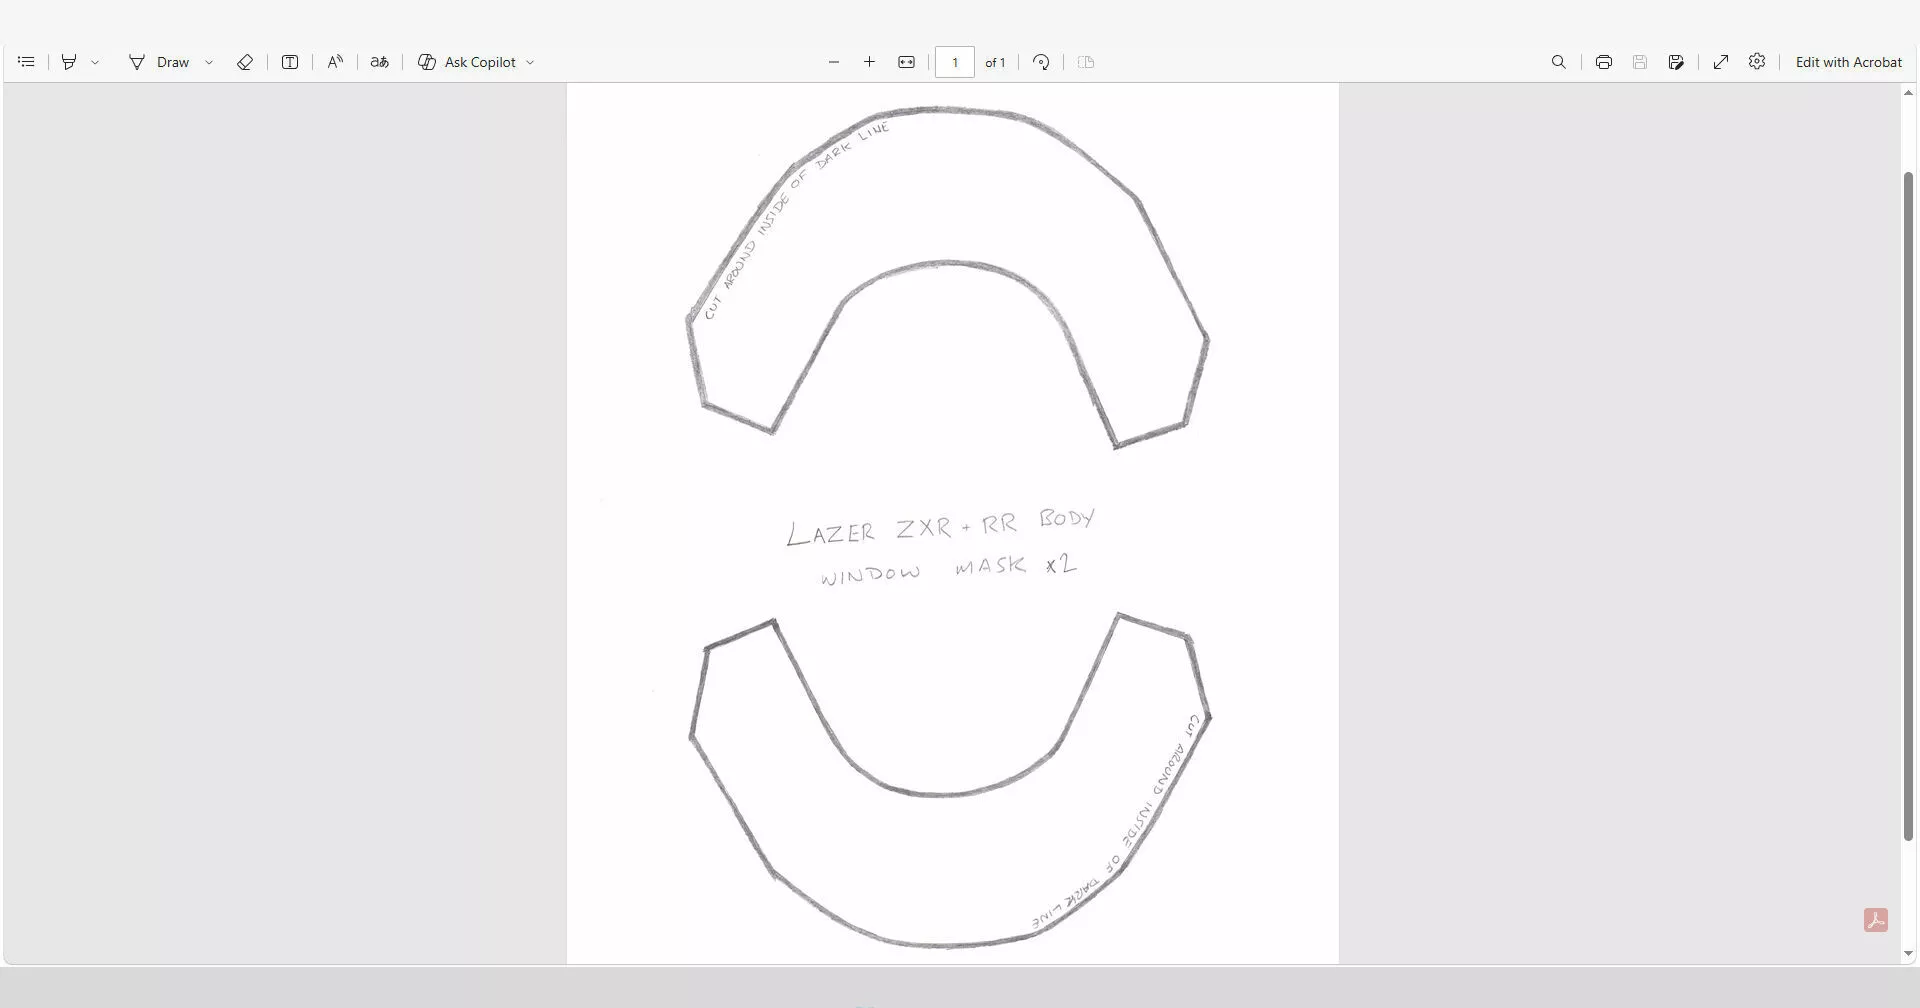Image resolution: width=1920 pixels, height=1008 pixels.
Task: Zoom out with the minus button
Action: 834,62
